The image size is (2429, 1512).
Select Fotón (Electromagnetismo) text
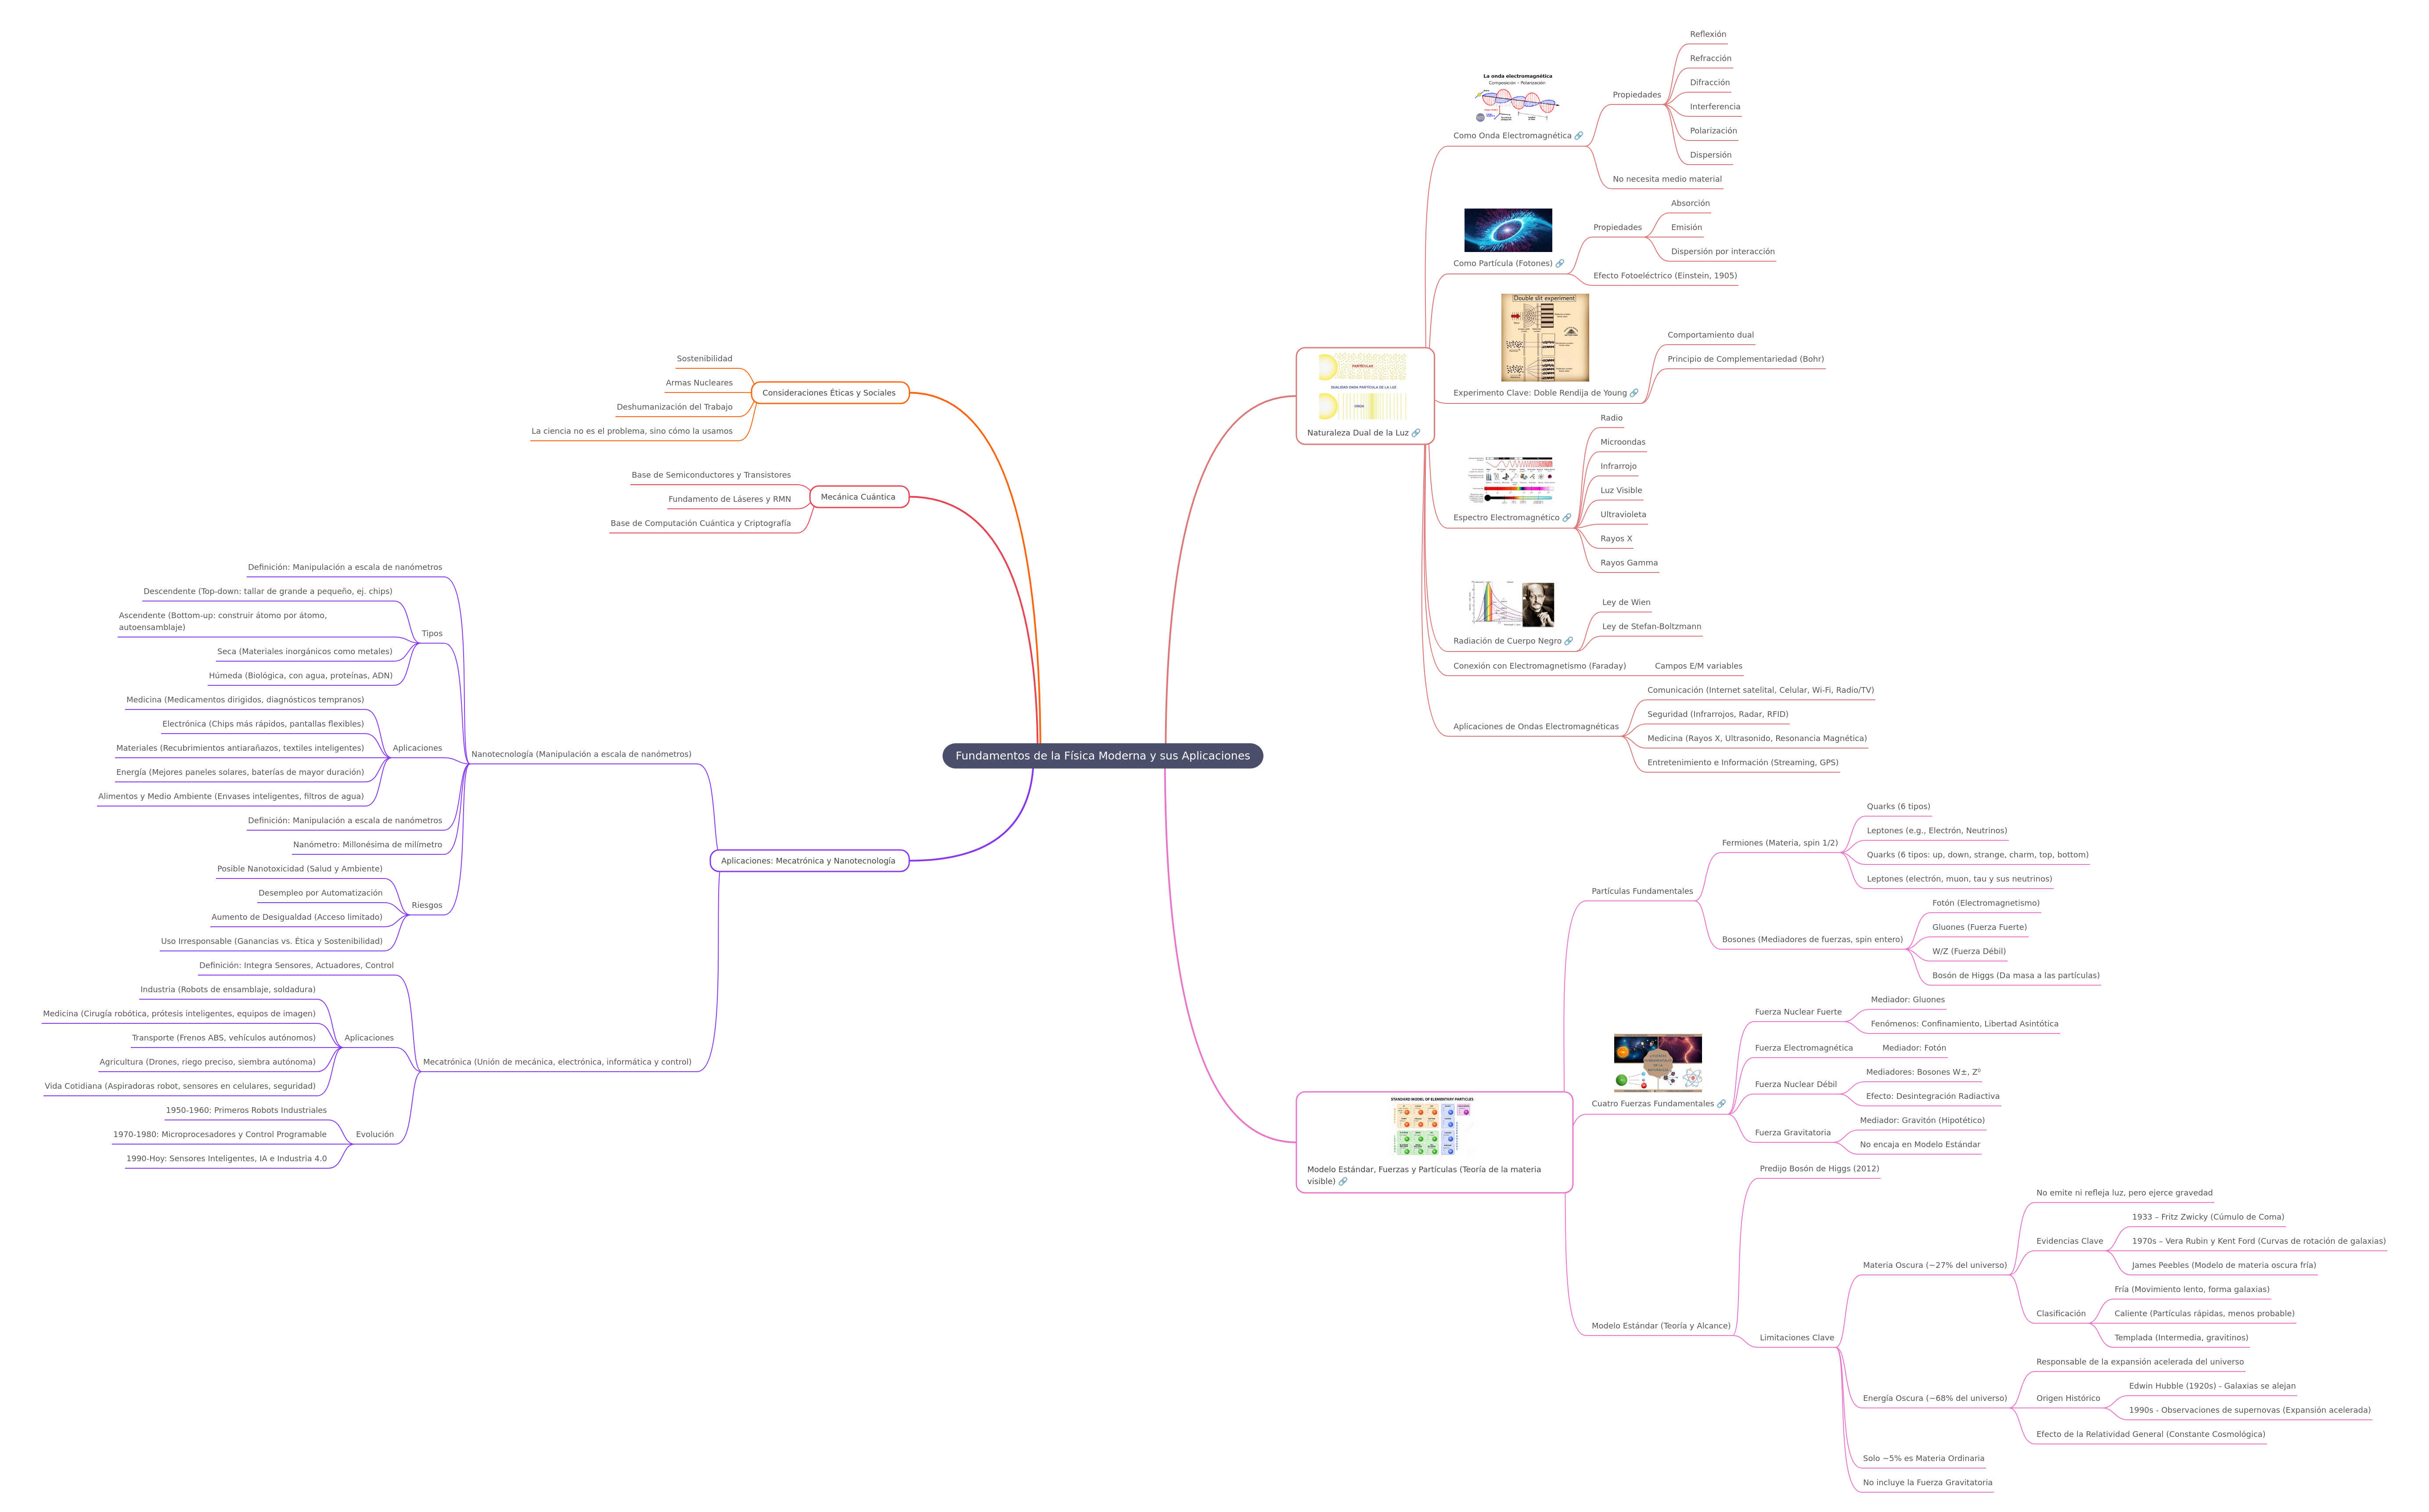[1985, 903]
